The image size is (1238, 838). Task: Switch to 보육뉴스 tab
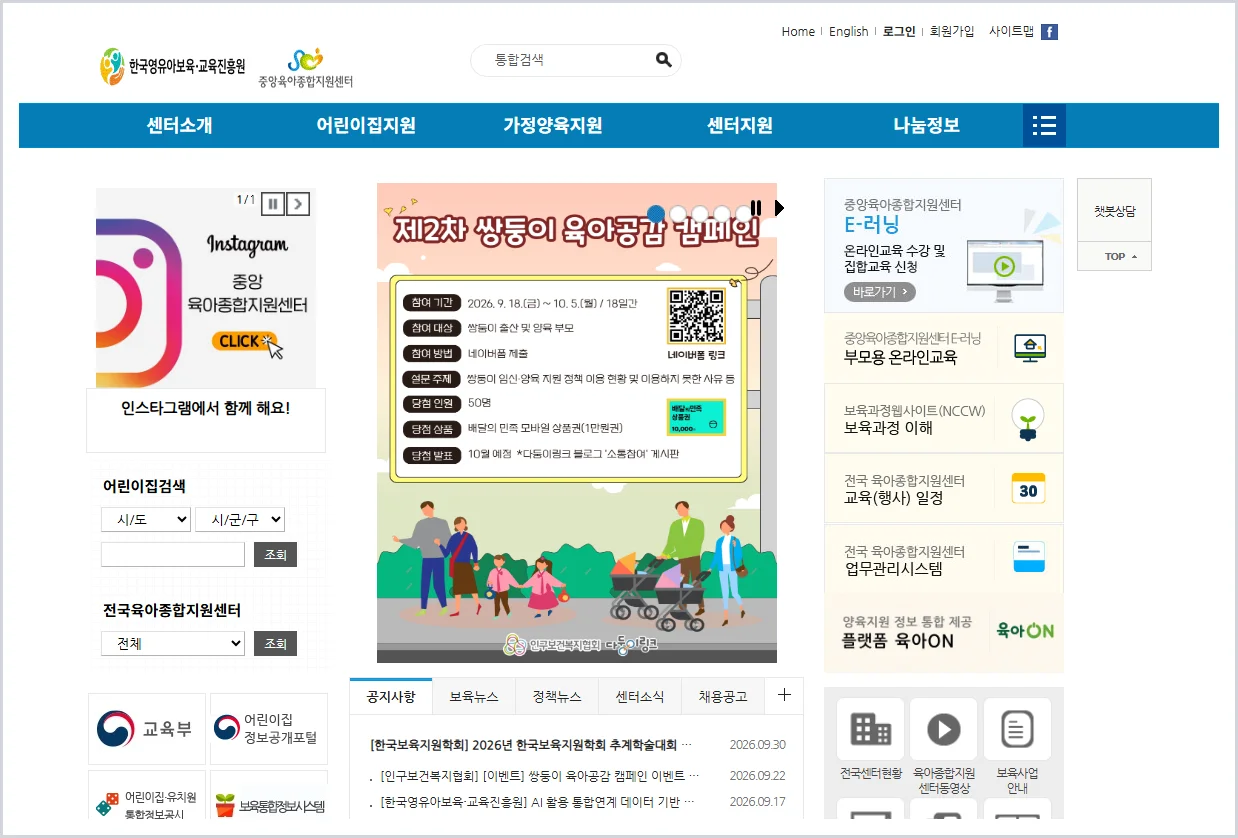(x=474, y=696)
